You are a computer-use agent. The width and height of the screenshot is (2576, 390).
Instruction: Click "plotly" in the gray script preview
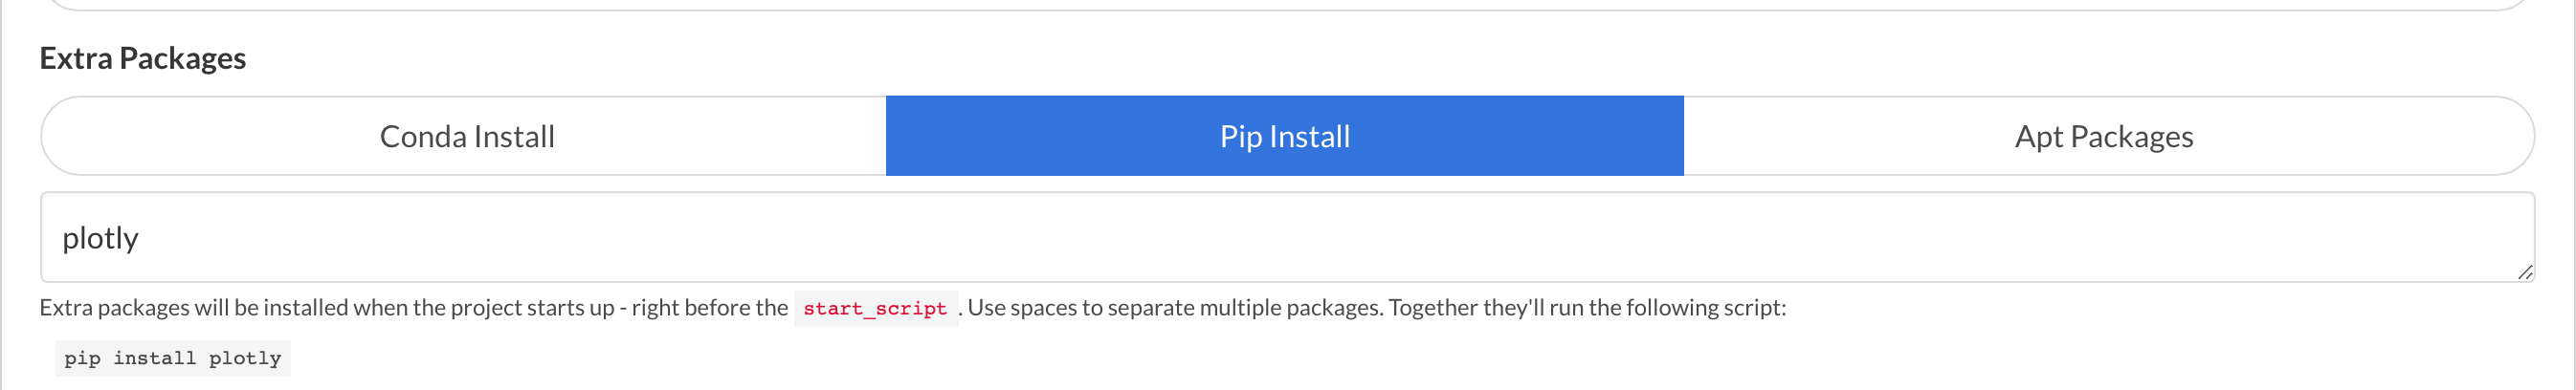tap(245, 358)
